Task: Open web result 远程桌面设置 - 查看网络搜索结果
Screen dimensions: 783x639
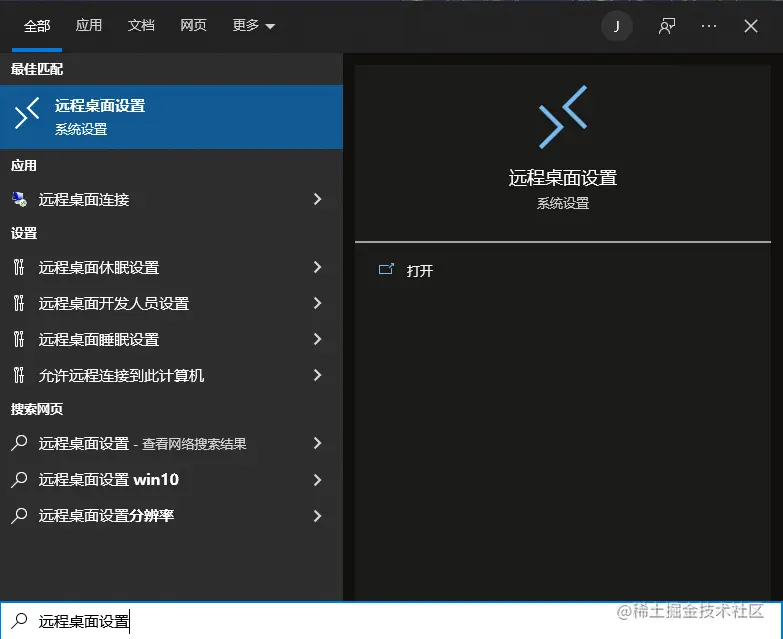Action: (x=171, y=443)
